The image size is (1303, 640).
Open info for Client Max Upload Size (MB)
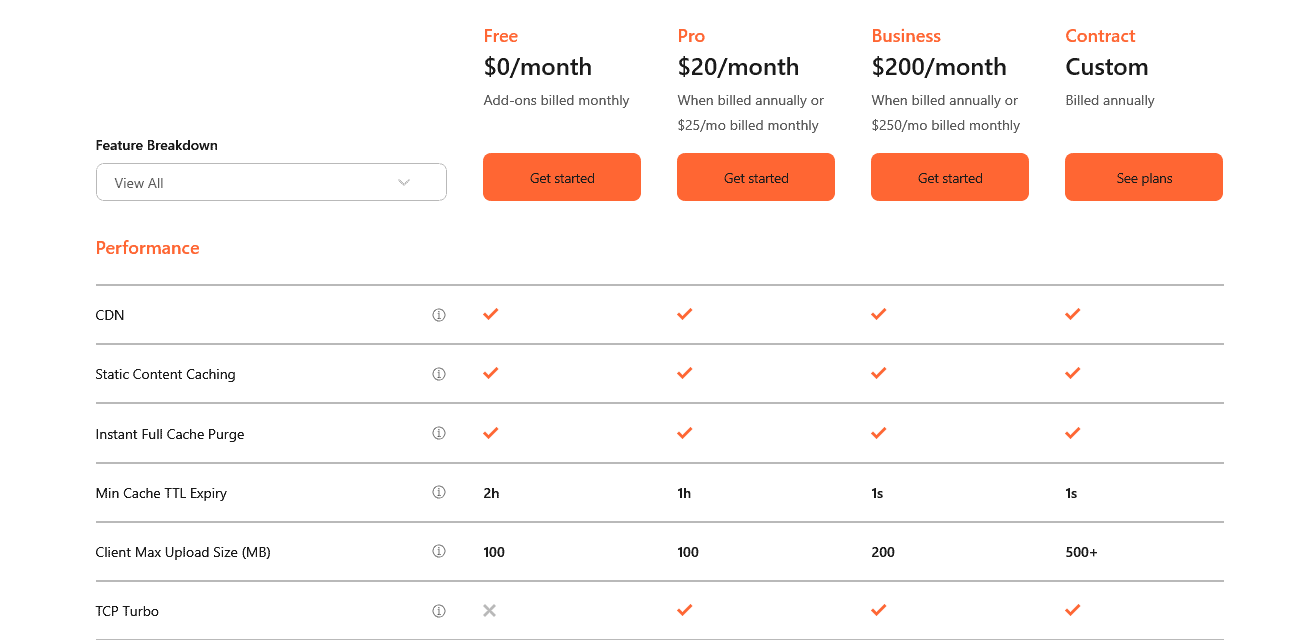[438, 551]
